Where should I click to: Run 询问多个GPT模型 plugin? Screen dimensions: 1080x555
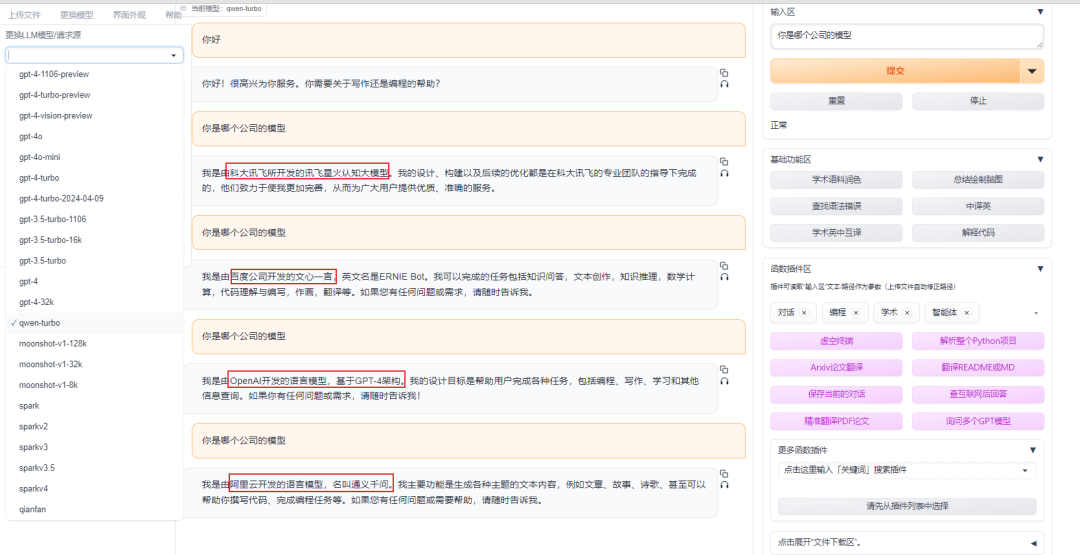point(978,421)
